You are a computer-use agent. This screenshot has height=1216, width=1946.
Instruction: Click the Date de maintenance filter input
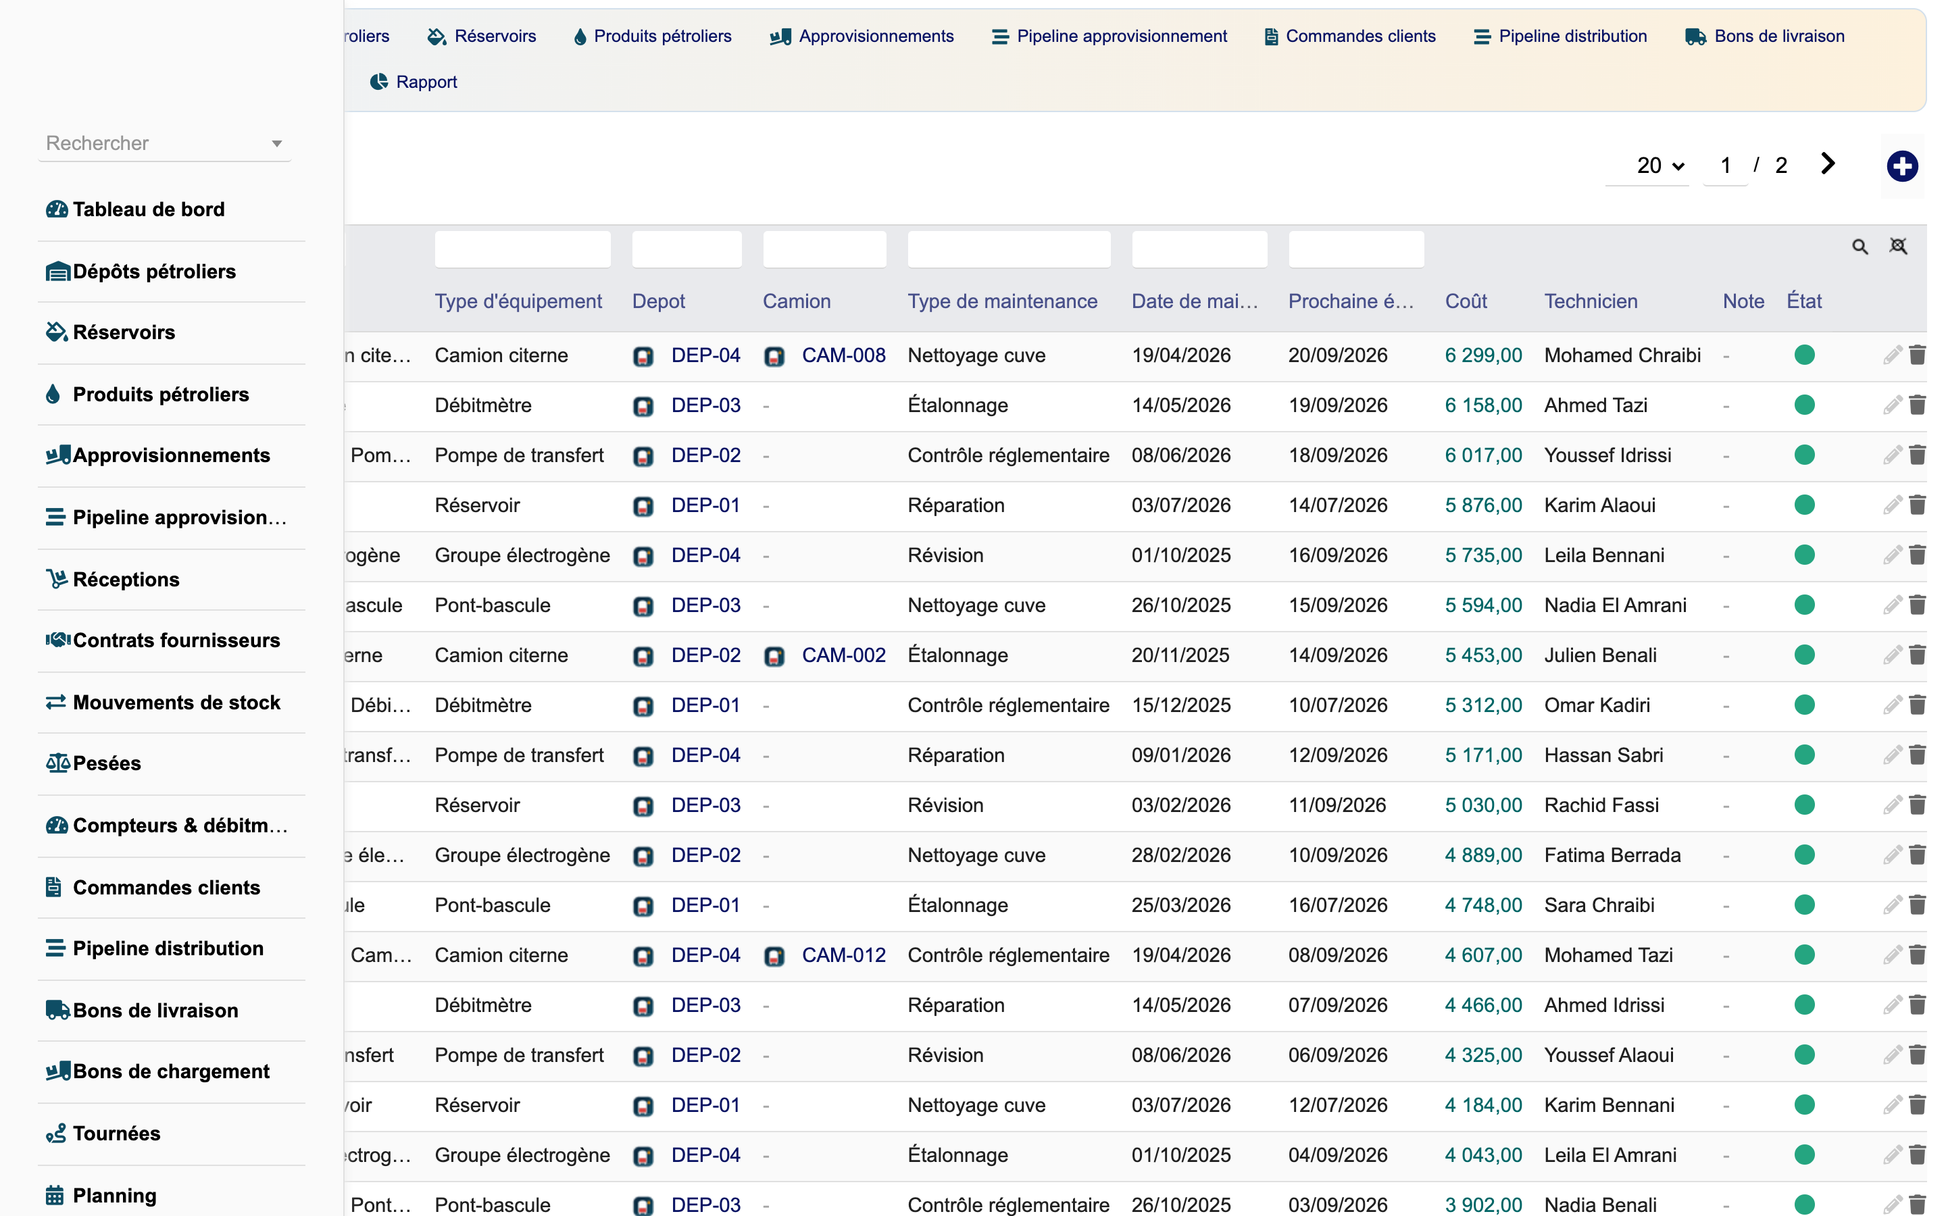(1200, 249)
